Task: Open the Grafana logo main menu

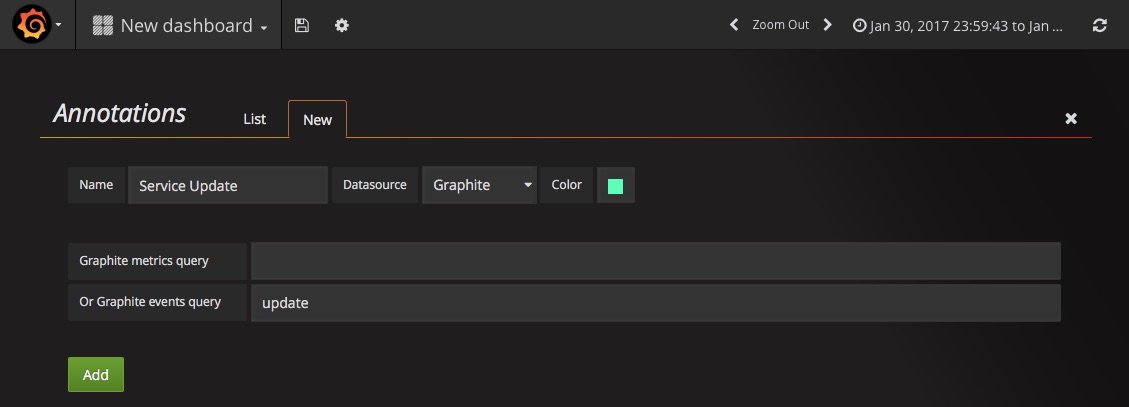Action: click(32, 24)
